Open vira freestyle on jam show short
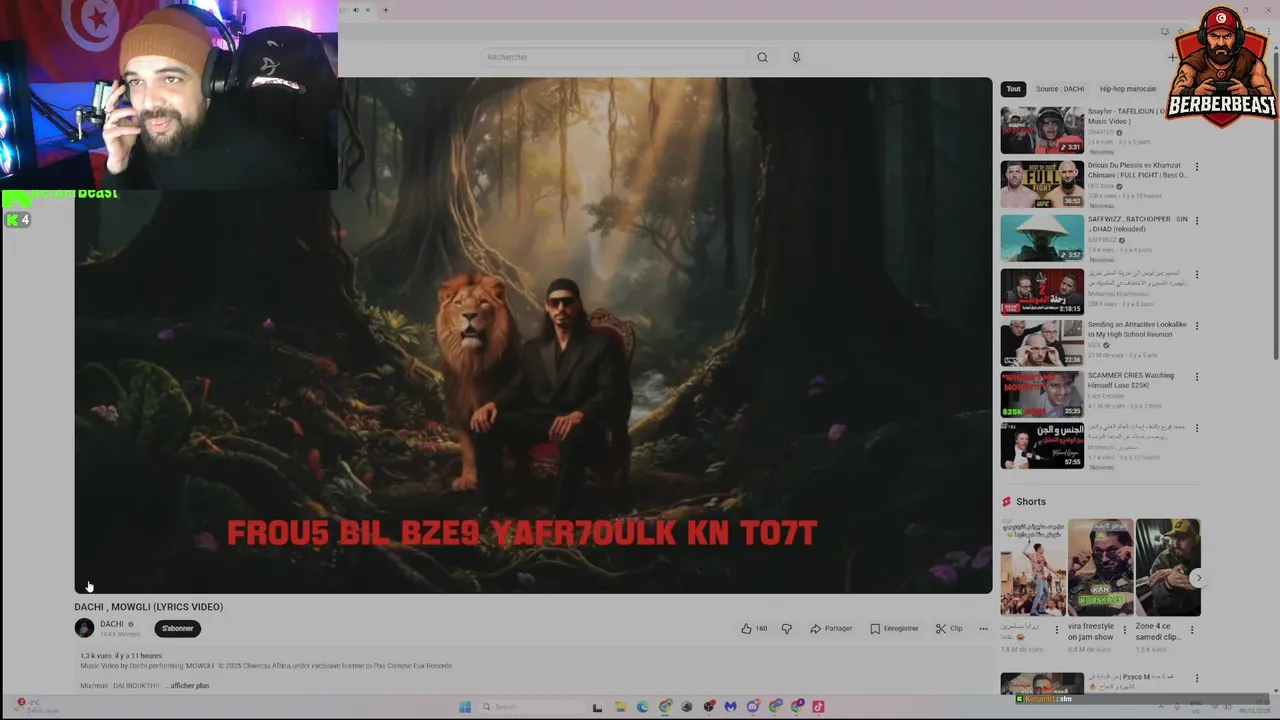The width and height of the screenshot is (1280, 720). click(1100, 567)
